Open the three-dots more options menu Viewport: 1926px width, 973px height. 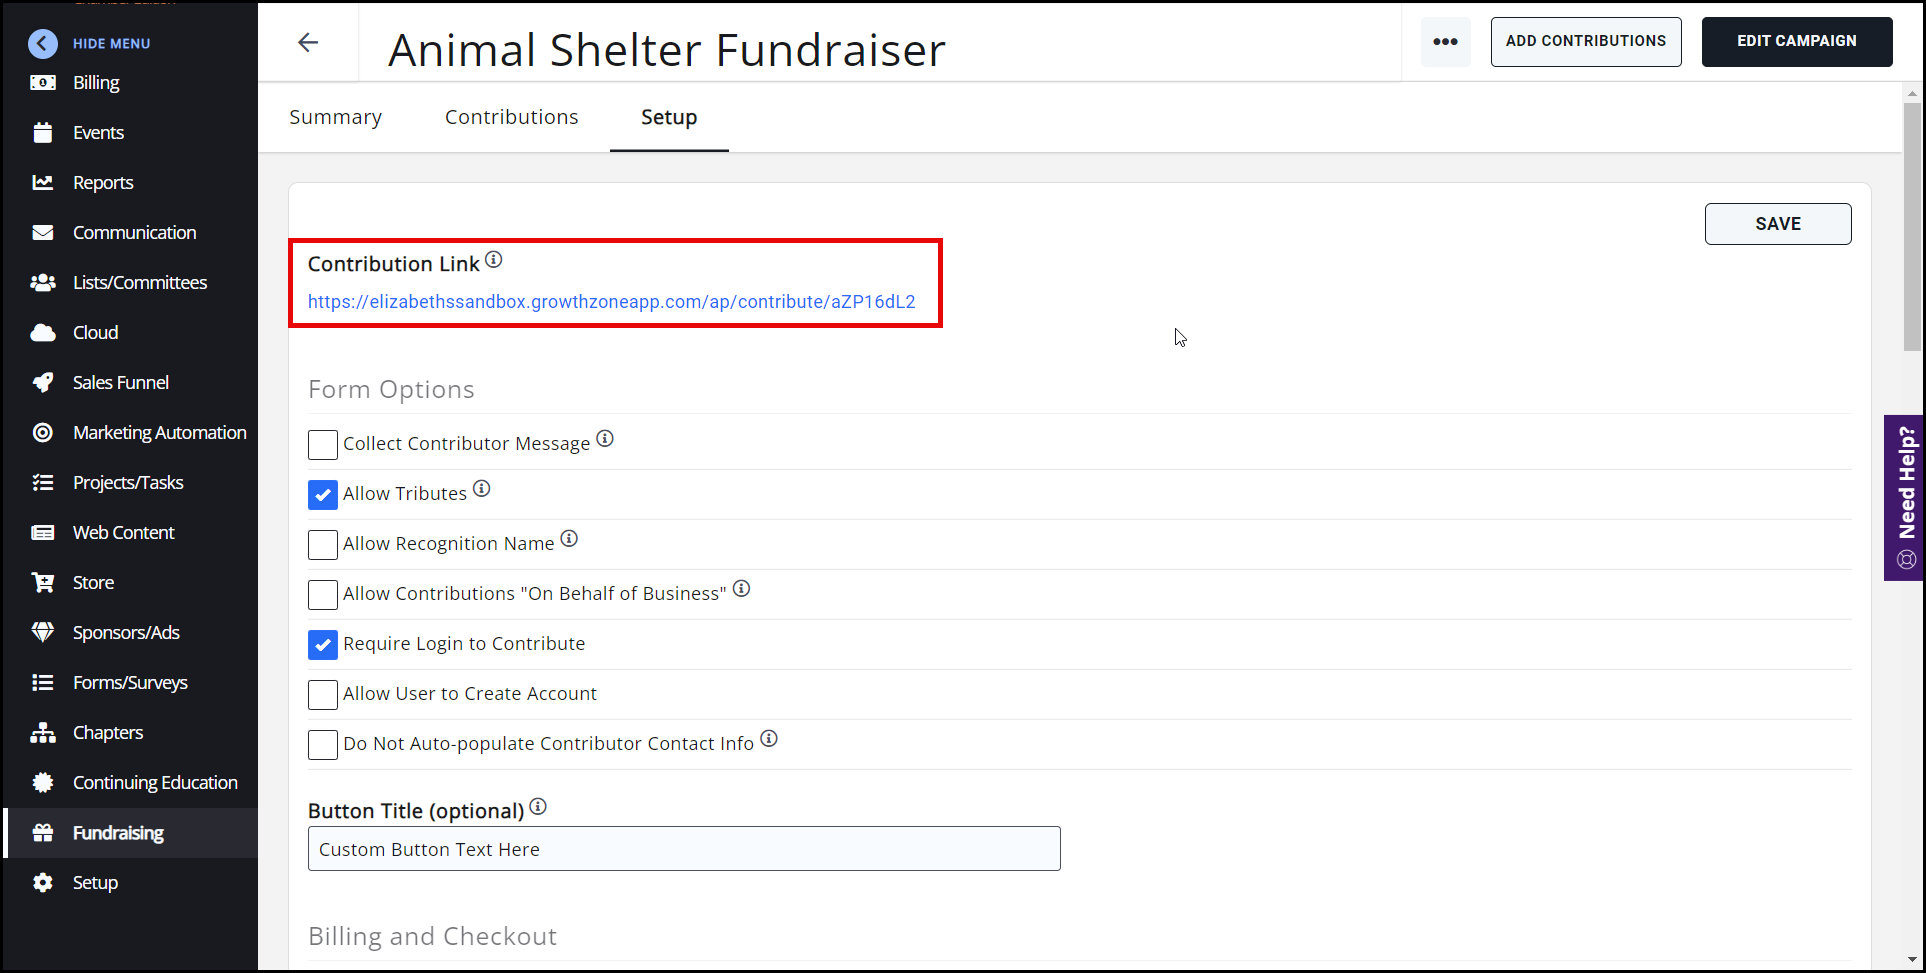click(1445, 42)
